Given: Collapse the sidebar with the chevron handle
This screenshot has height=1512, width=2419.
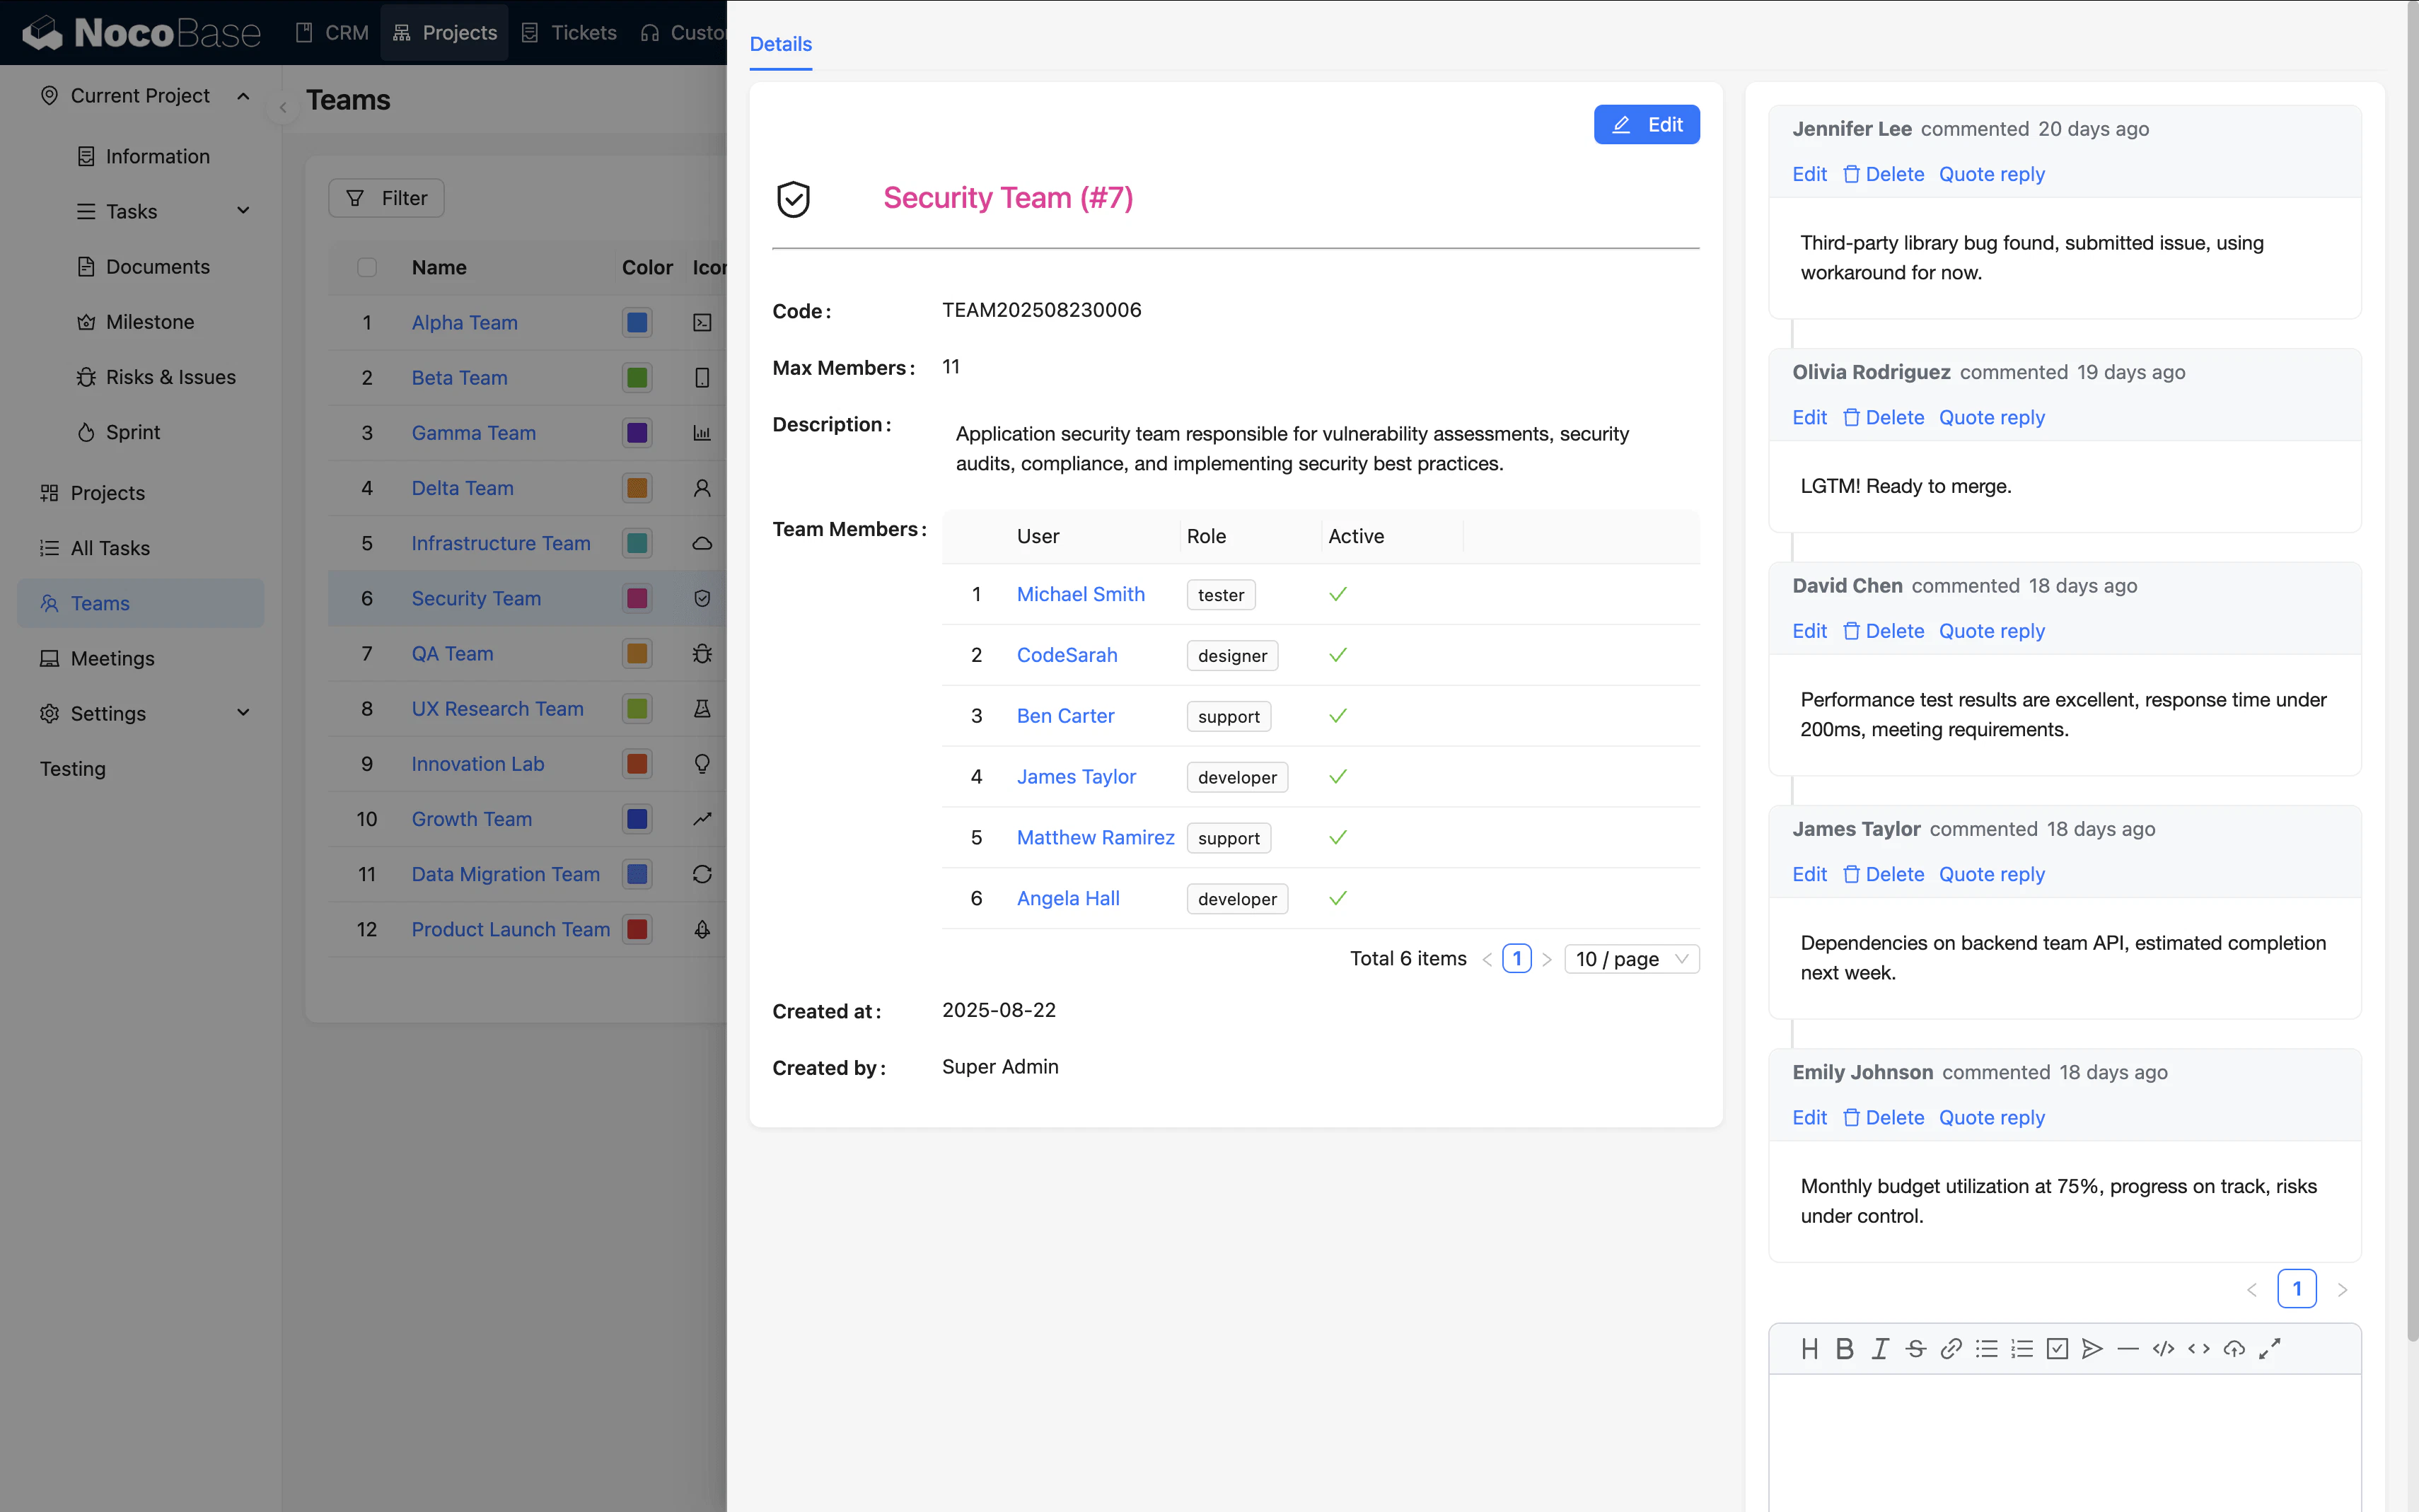Looking at the screenshot, I should [283, 108].
